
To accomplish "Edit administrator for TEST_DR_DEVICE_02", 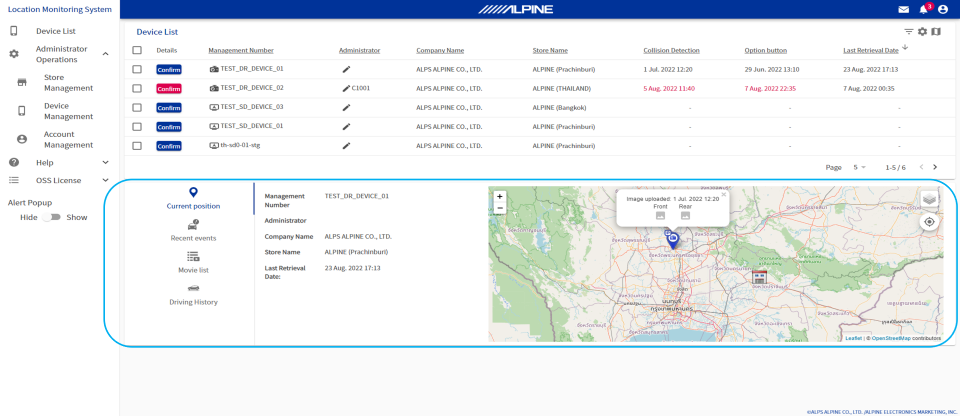I will point(346,88).
